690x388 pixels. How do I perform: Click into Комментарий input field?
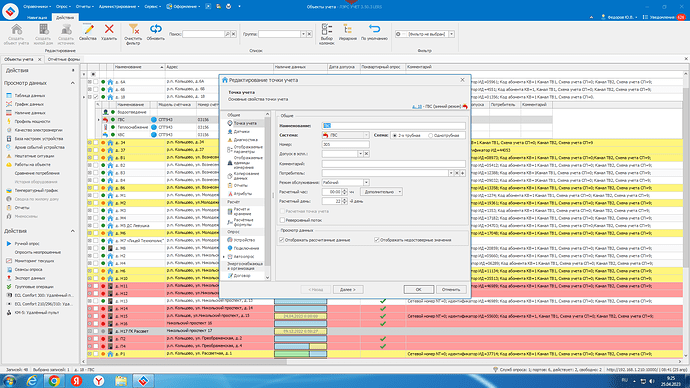tap(393, 164)
